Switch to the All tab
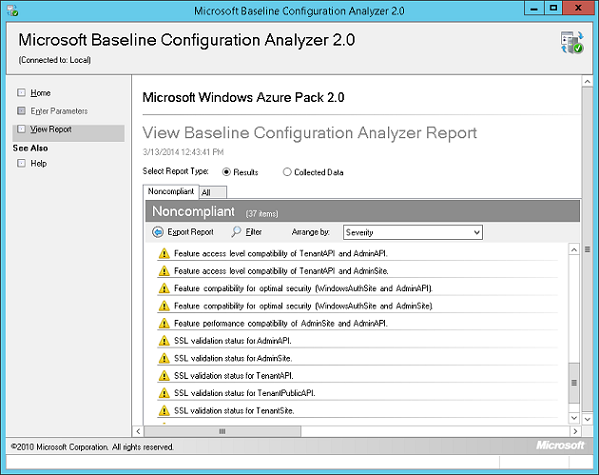 click(213, 192)
